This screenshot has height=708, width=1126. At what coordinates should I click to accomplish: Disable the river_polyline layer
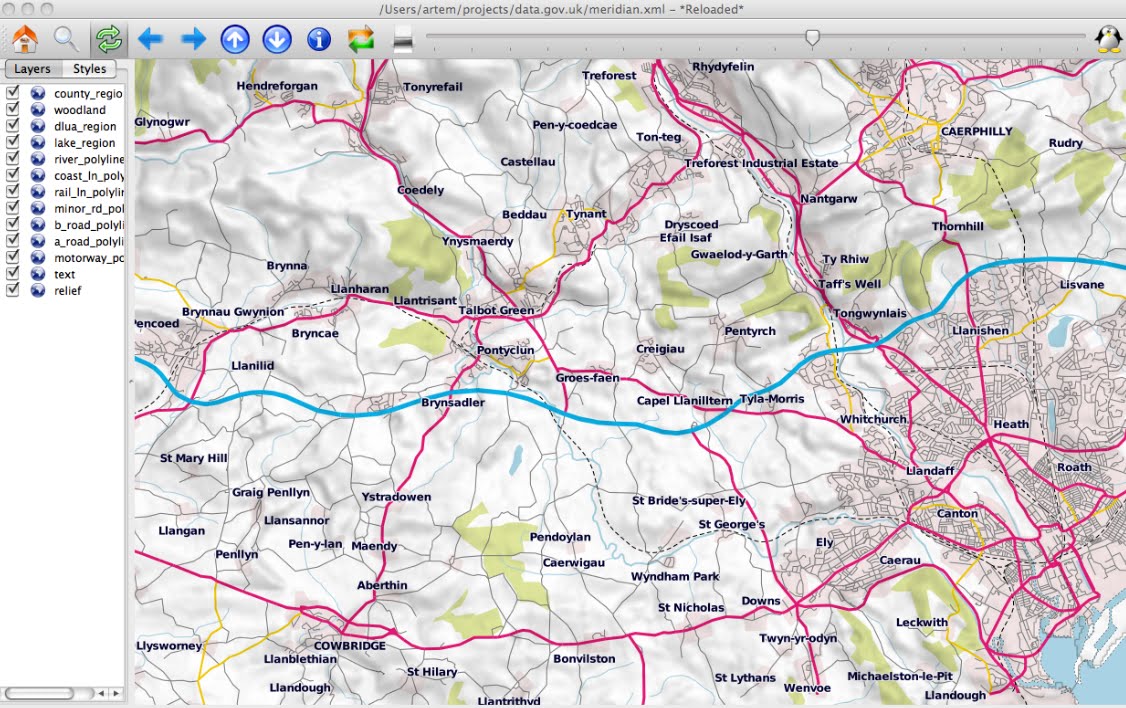[11, 158]
